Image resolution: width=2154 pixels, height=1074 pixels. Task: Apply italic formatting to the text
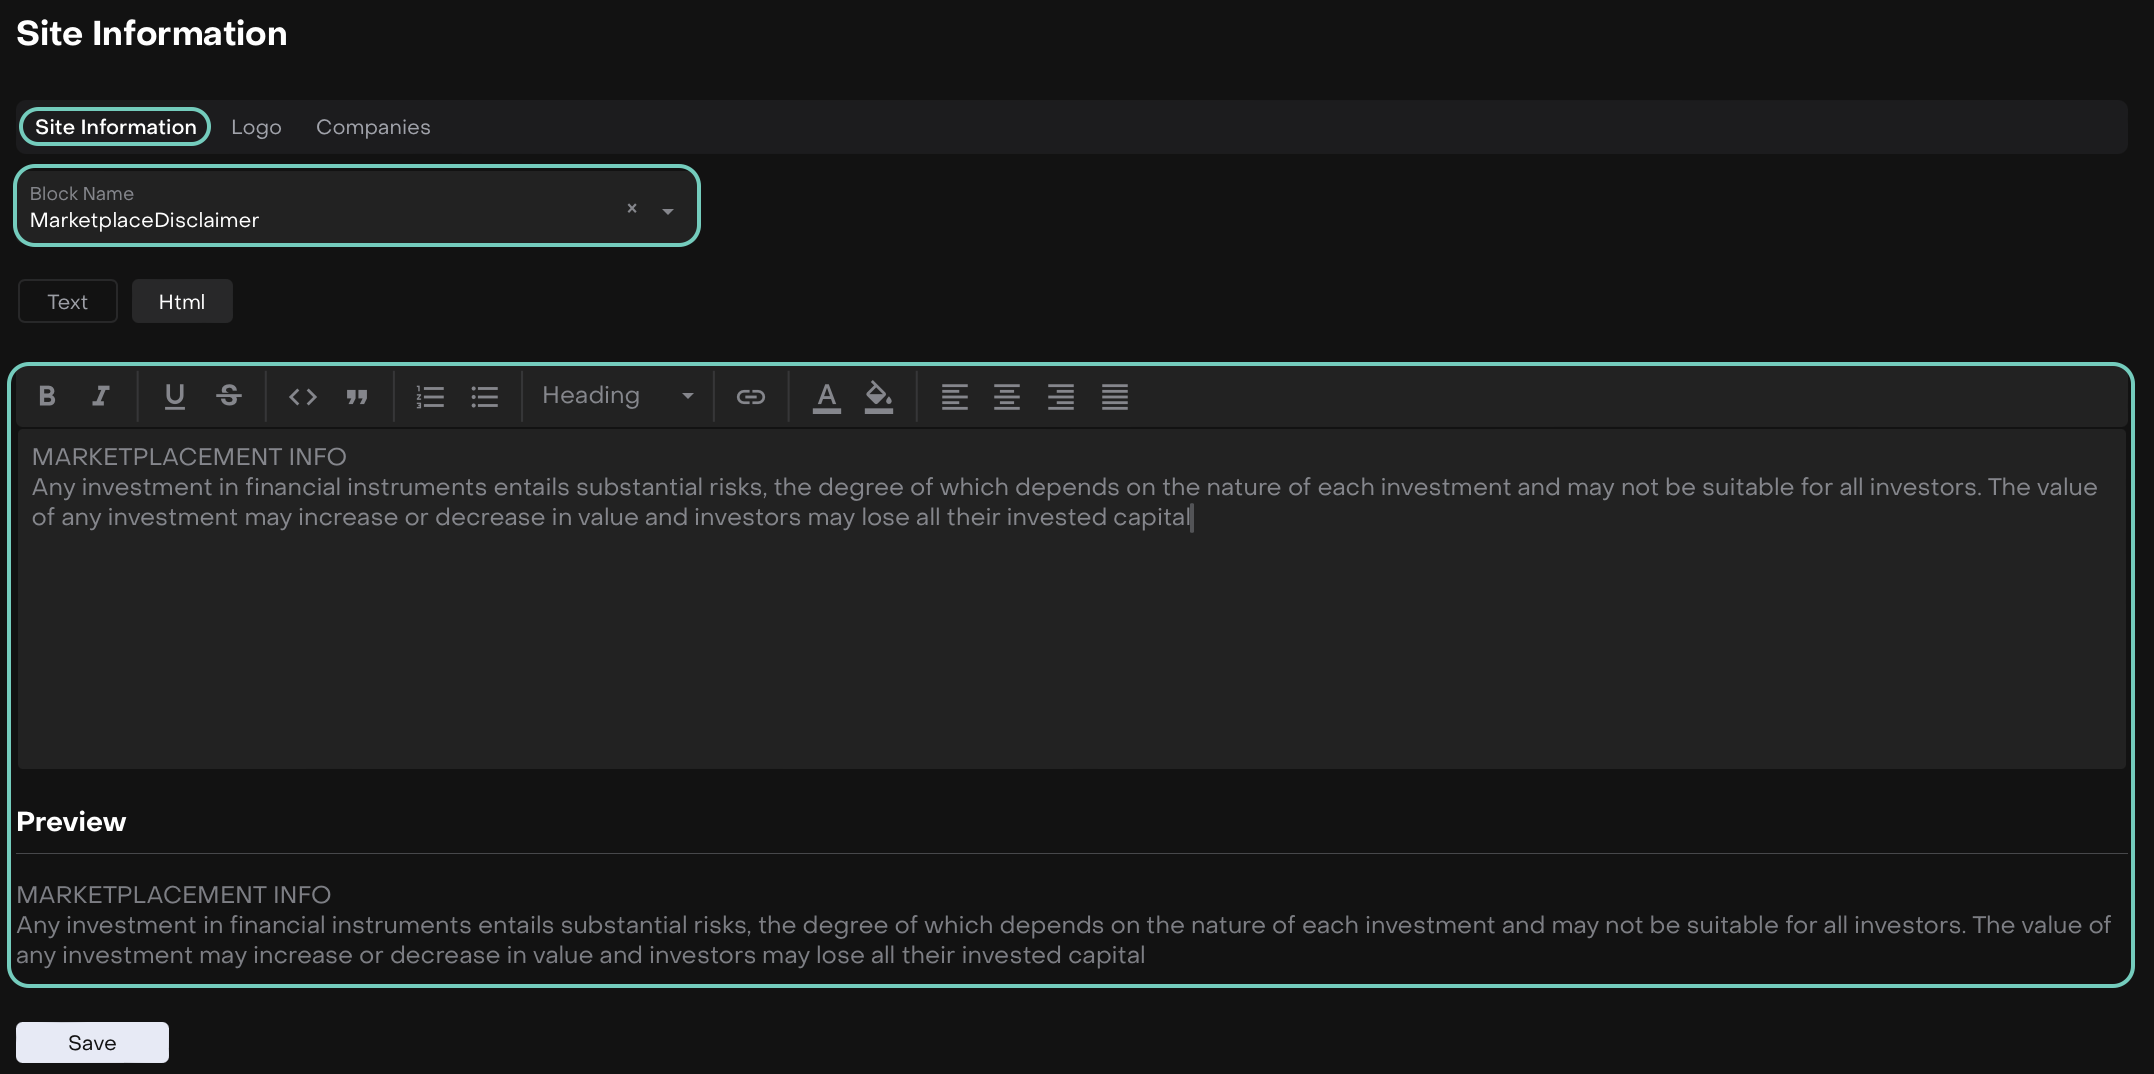(100, 396)
